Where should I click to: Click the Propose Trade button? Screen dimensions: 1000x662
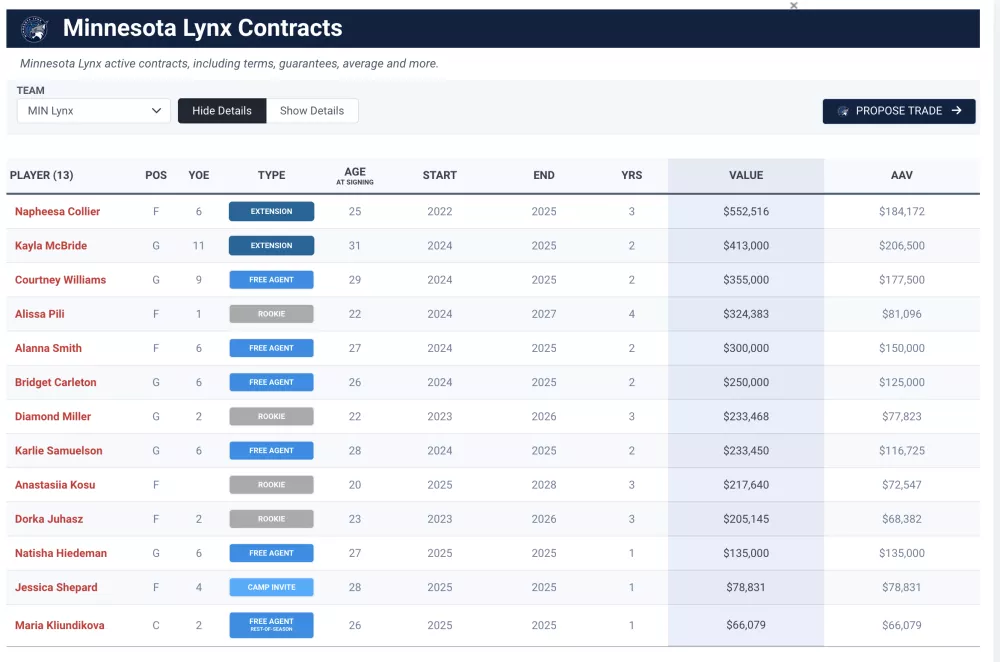click(x=899, y=111)
